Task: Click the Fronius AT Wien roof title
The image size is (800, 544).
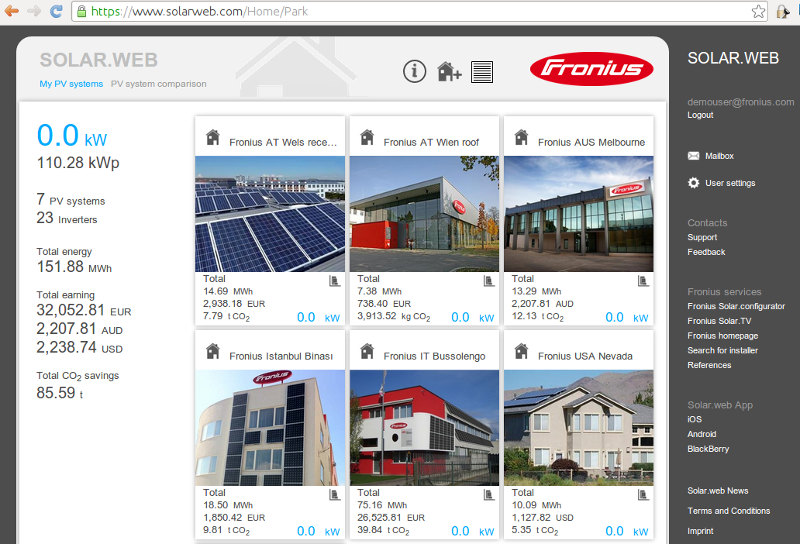Action: click(431, 142)
